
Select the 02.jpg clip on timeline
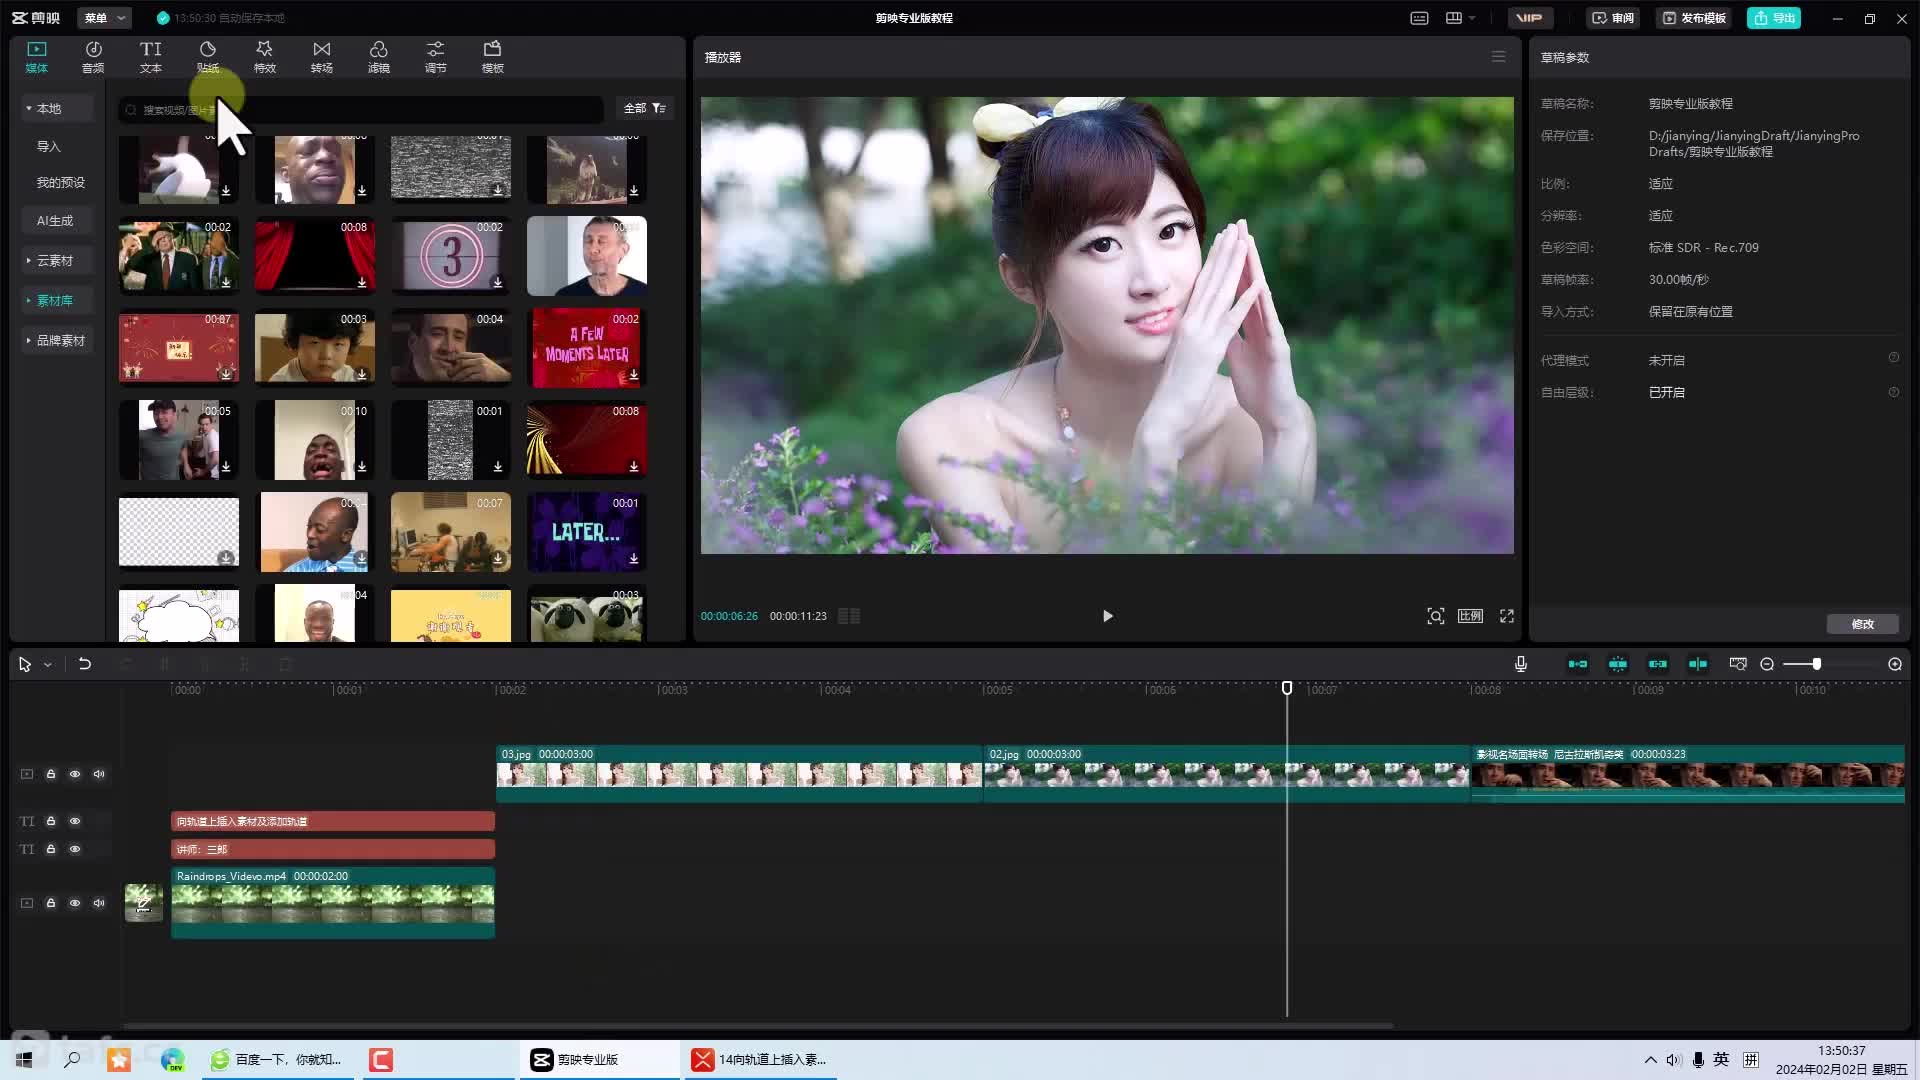[1227, 773]
